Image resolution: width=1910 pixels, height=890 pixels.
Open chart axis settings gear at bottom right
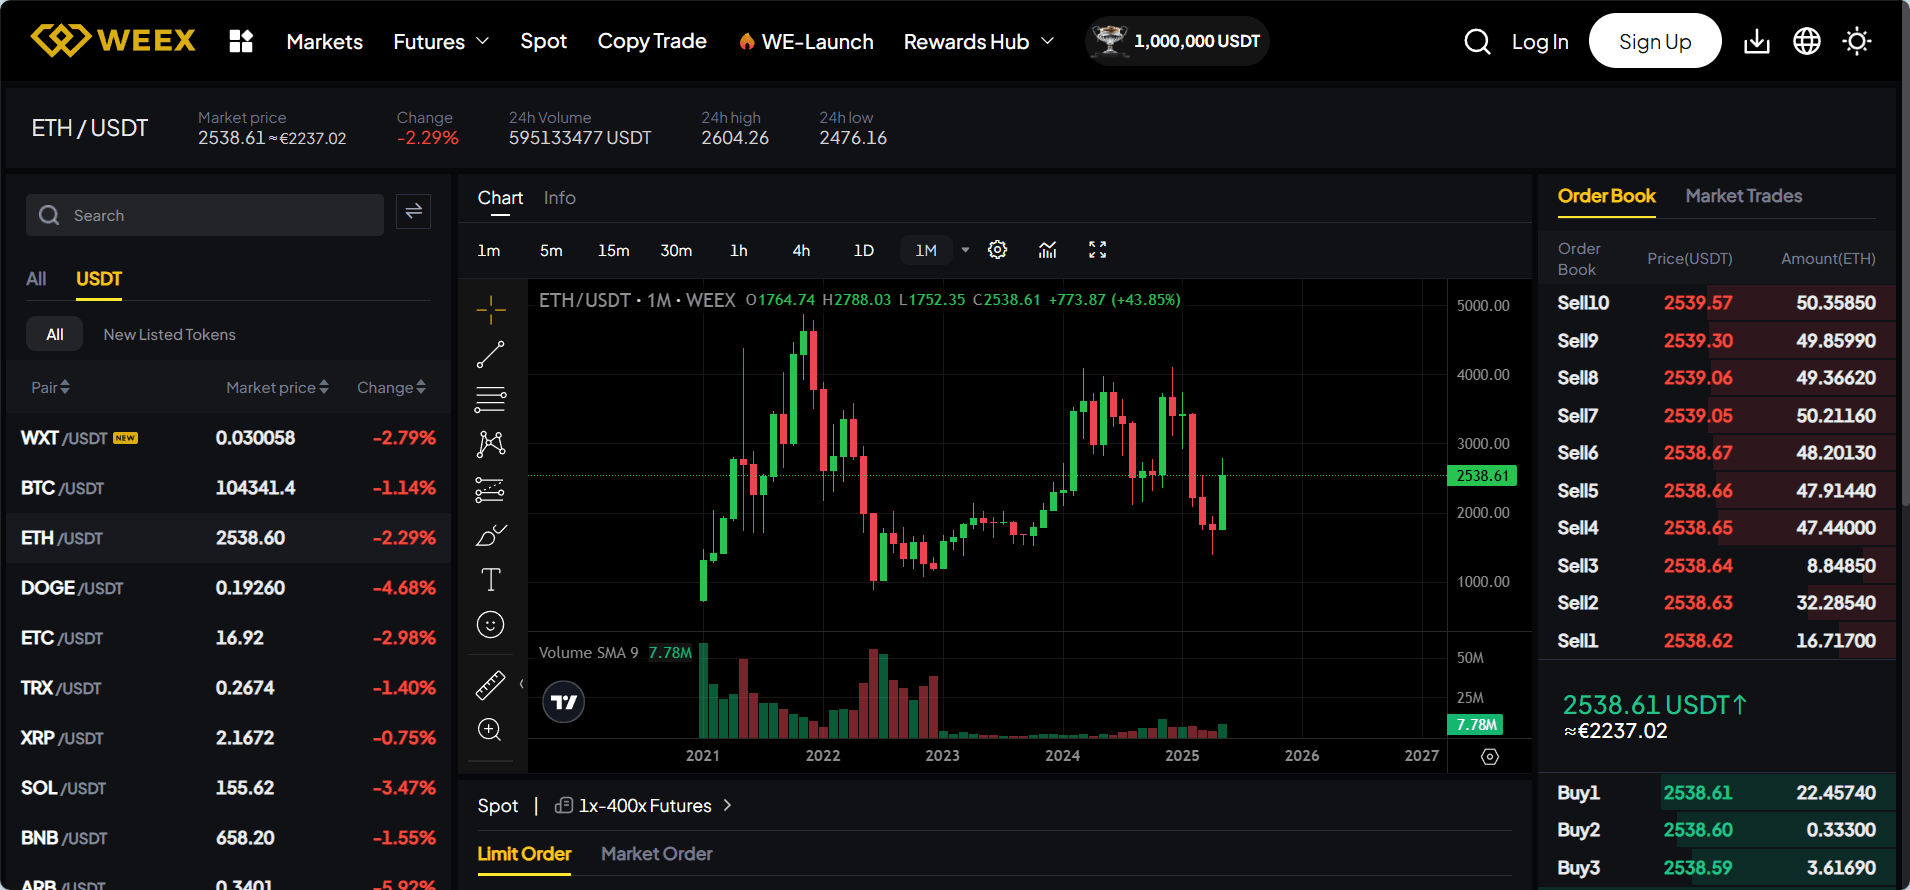click(x=1490, y=756)
